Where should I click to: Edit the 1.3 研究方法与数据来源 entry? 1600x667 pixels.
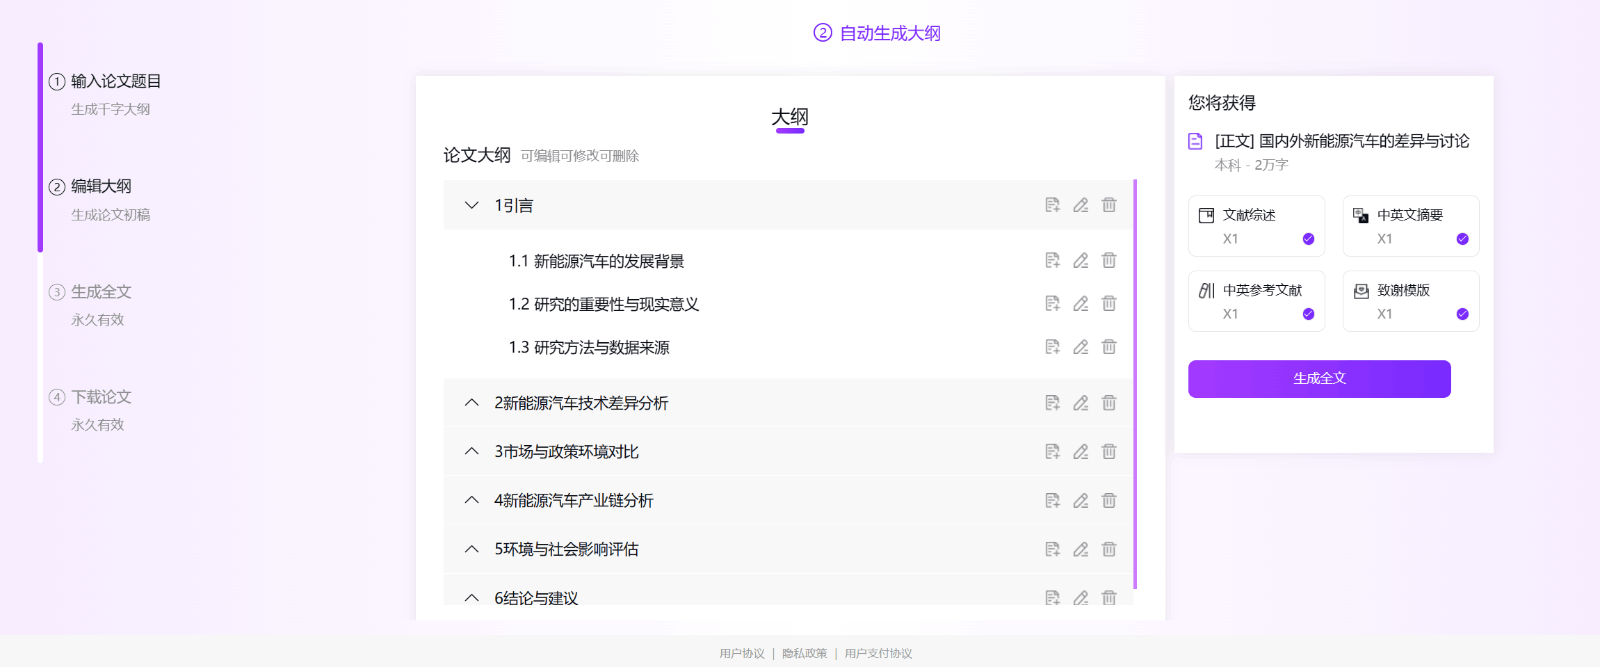coord(1080,347)
